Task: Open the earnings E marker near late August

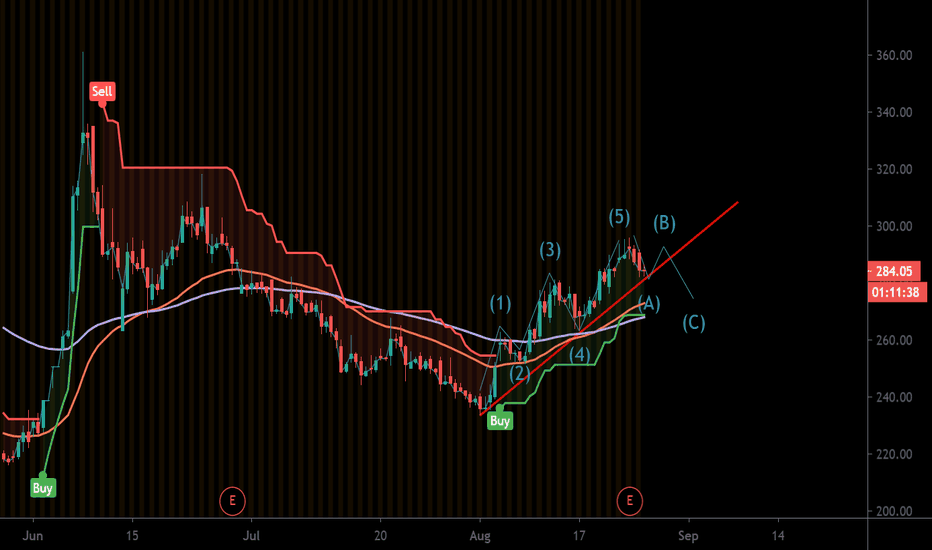Action: 629,501
